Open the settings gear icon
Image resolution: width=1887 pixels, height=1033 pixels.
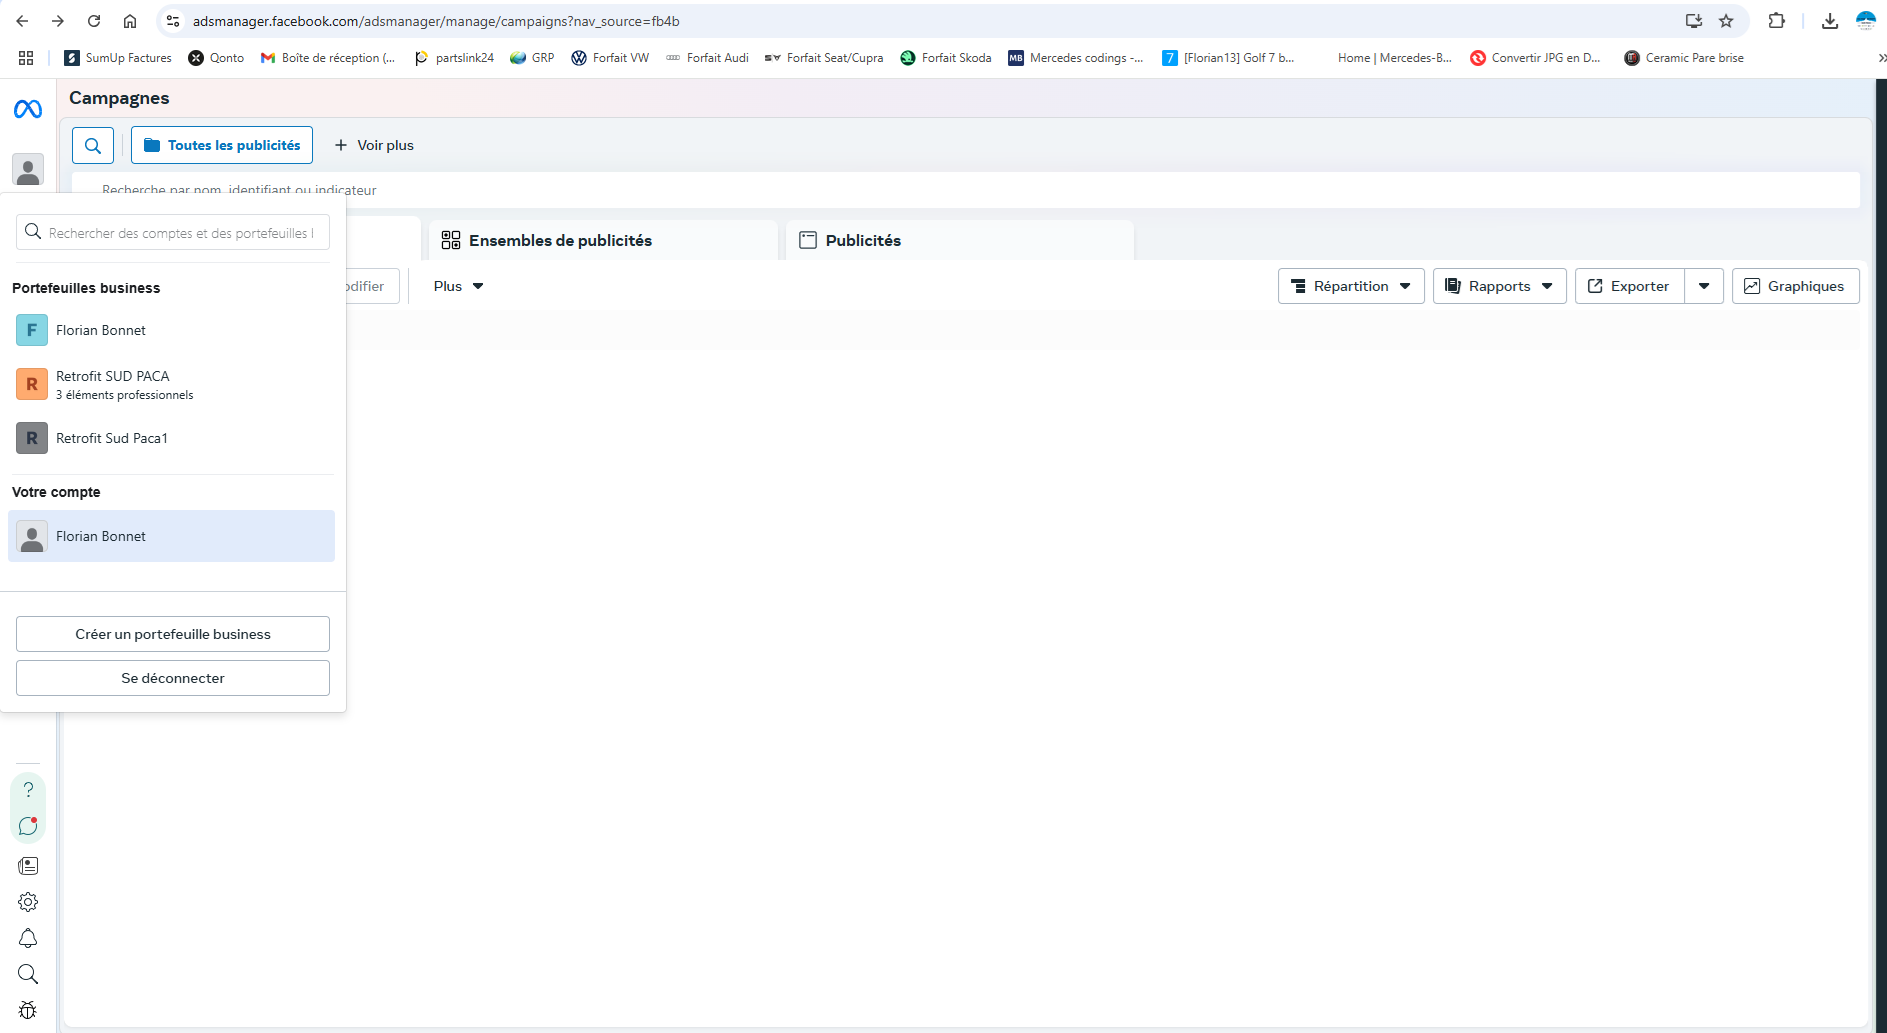pos(28,902)
